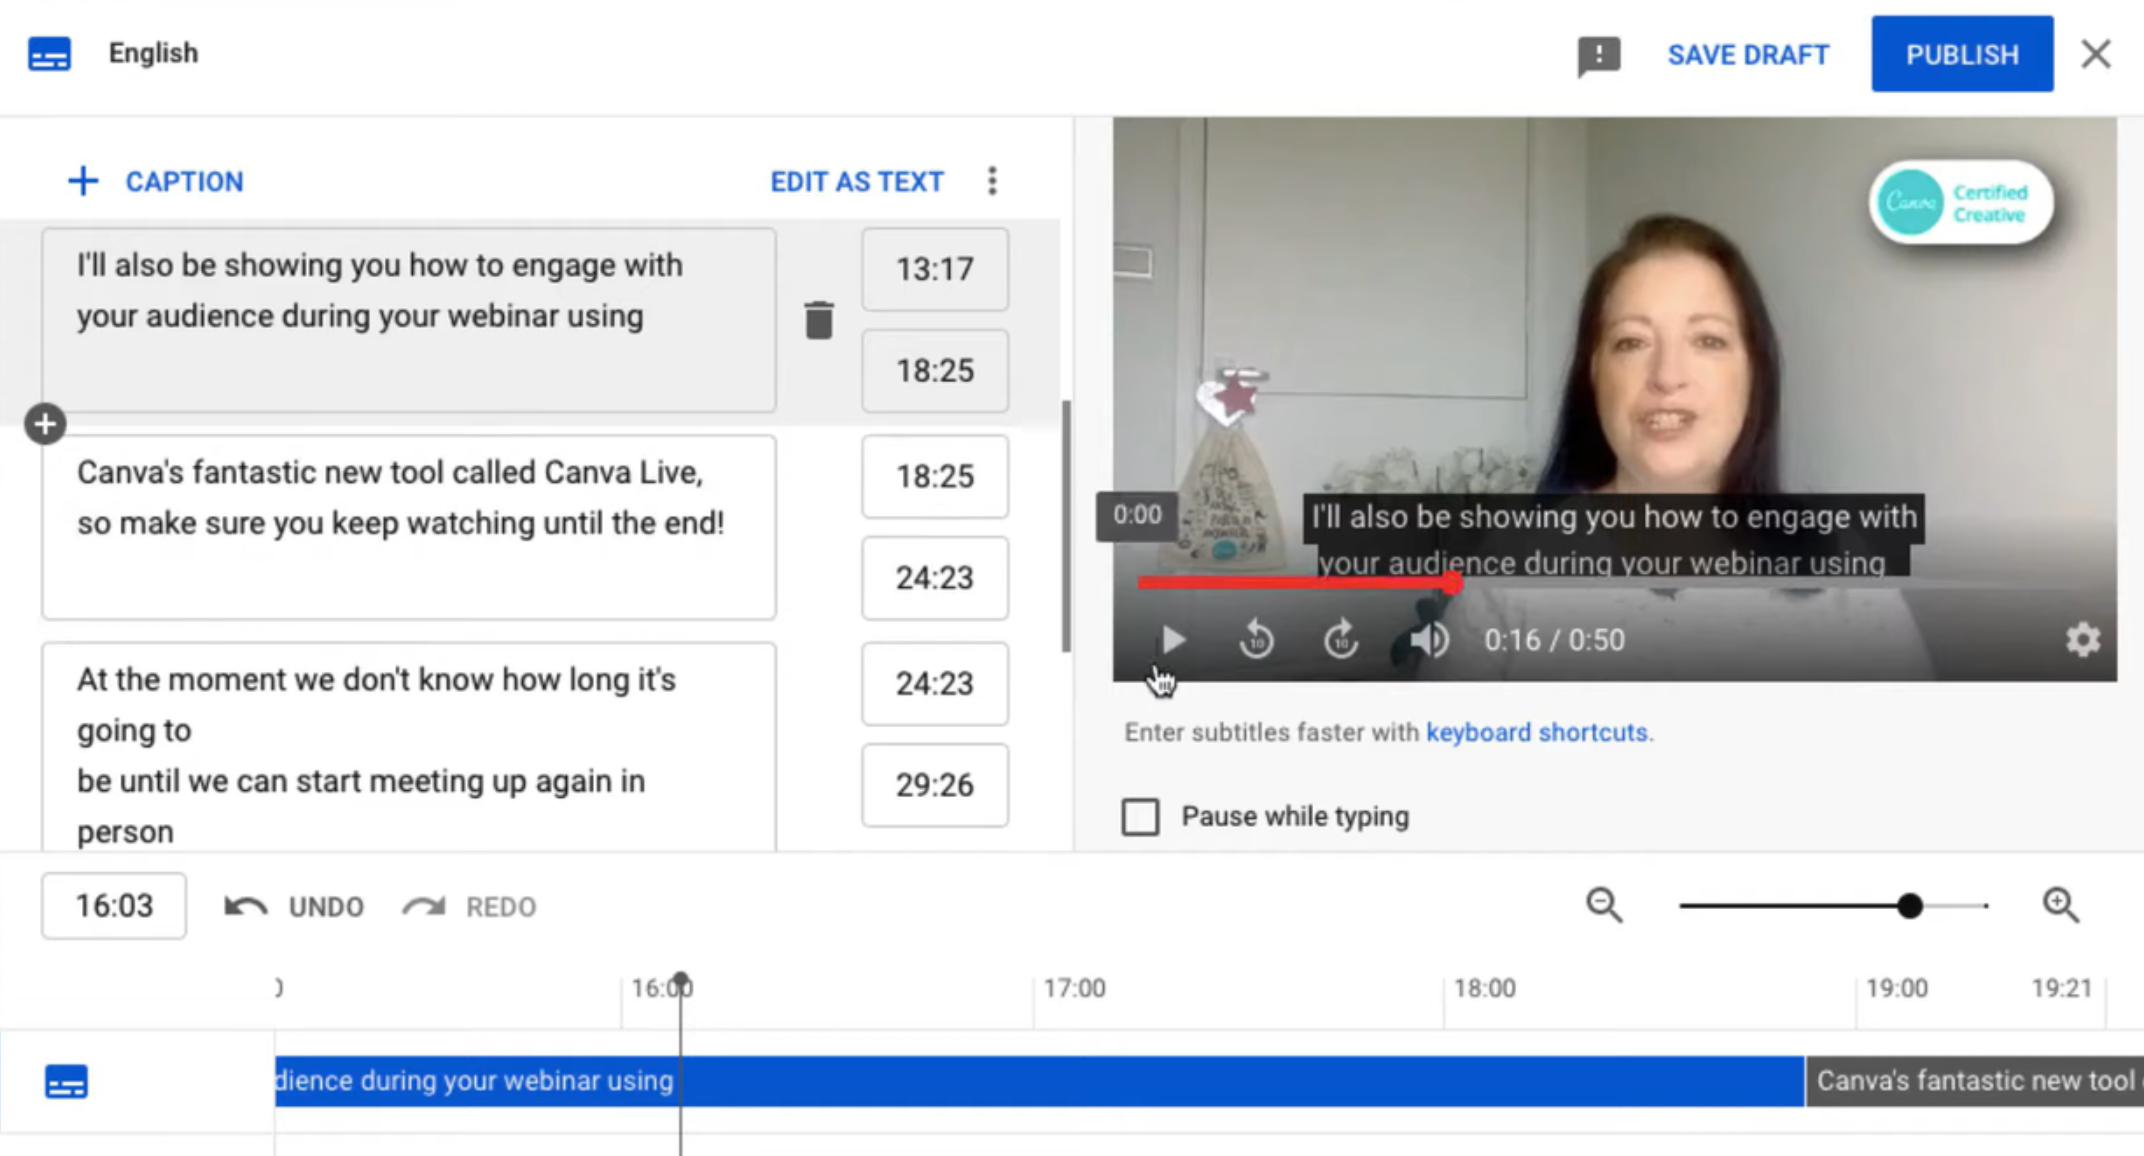Screen dimensions: 2144x1156
Task: Open the keyboard shortcuts link
Action: pos(1537,732)
